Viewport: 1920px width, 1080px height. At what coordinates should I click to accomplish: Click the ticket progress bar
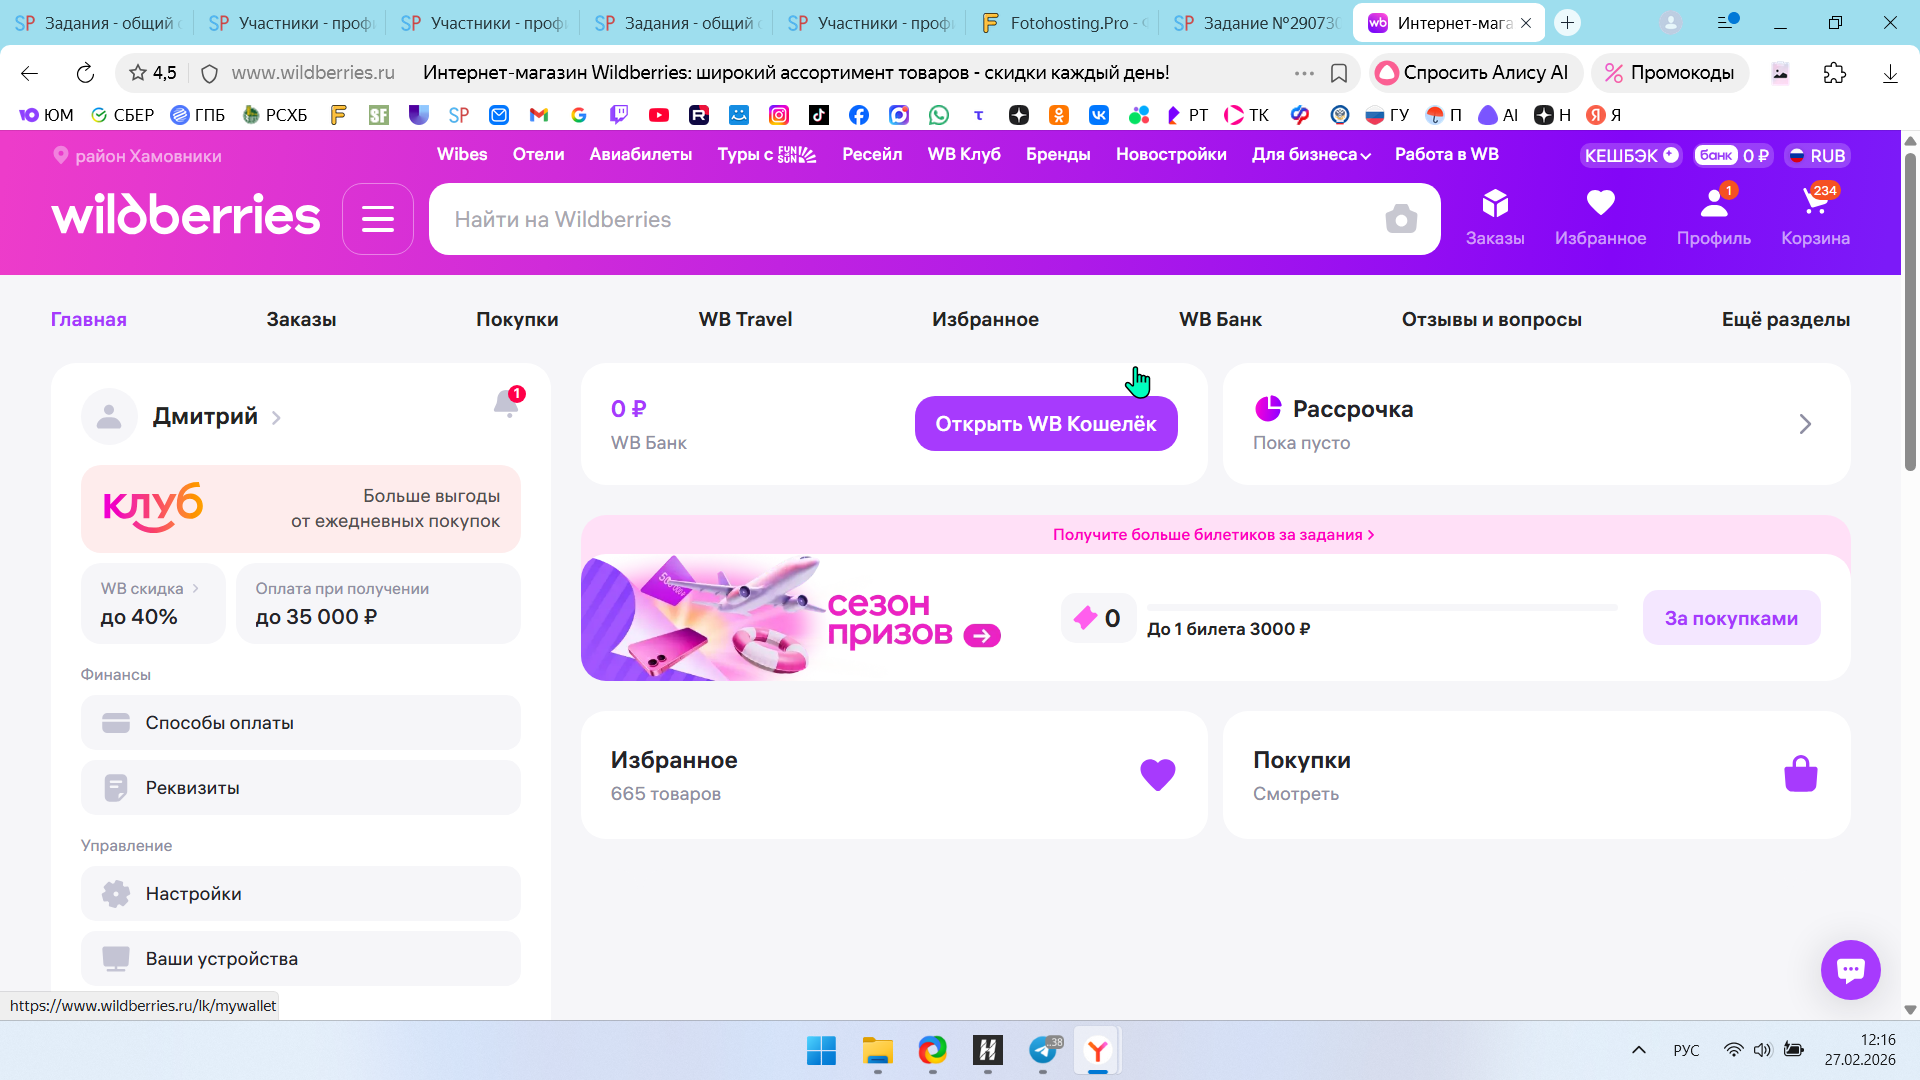click(x=1382, y=607)
